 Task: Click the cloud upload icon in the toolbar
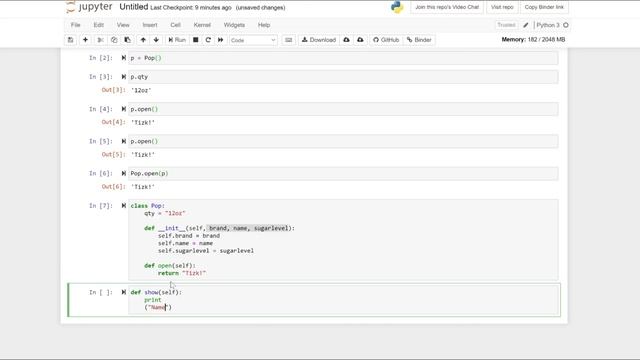click(x=360, y=40)
